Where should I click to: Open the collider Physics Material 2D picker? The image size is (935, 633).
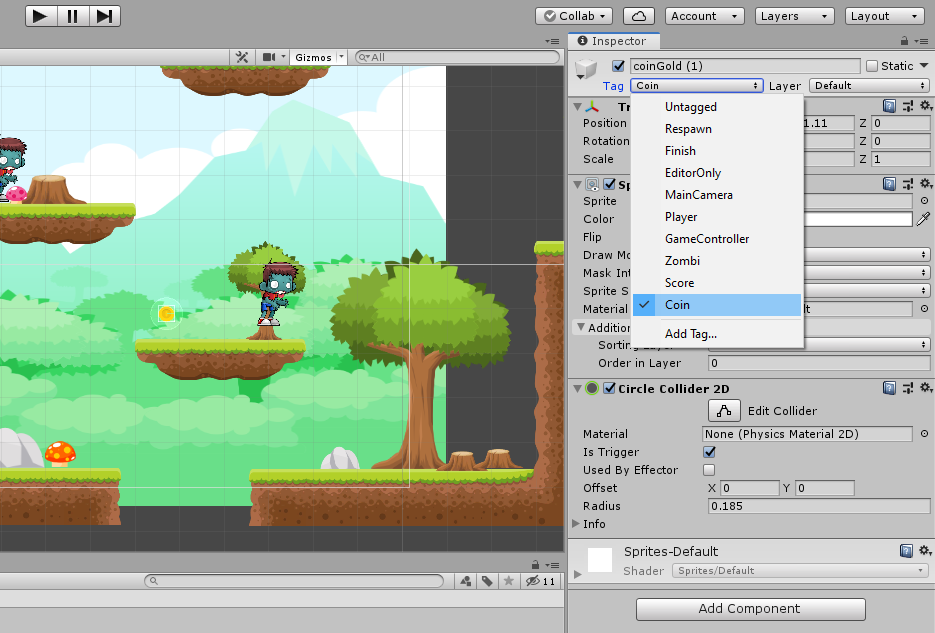point(924,434)
